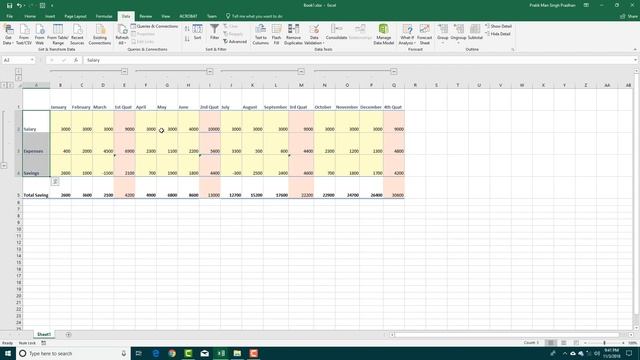The height and width of the screenshot is (360, 640).
Task: Open Advanced filter options
Action: pos(235,42)
